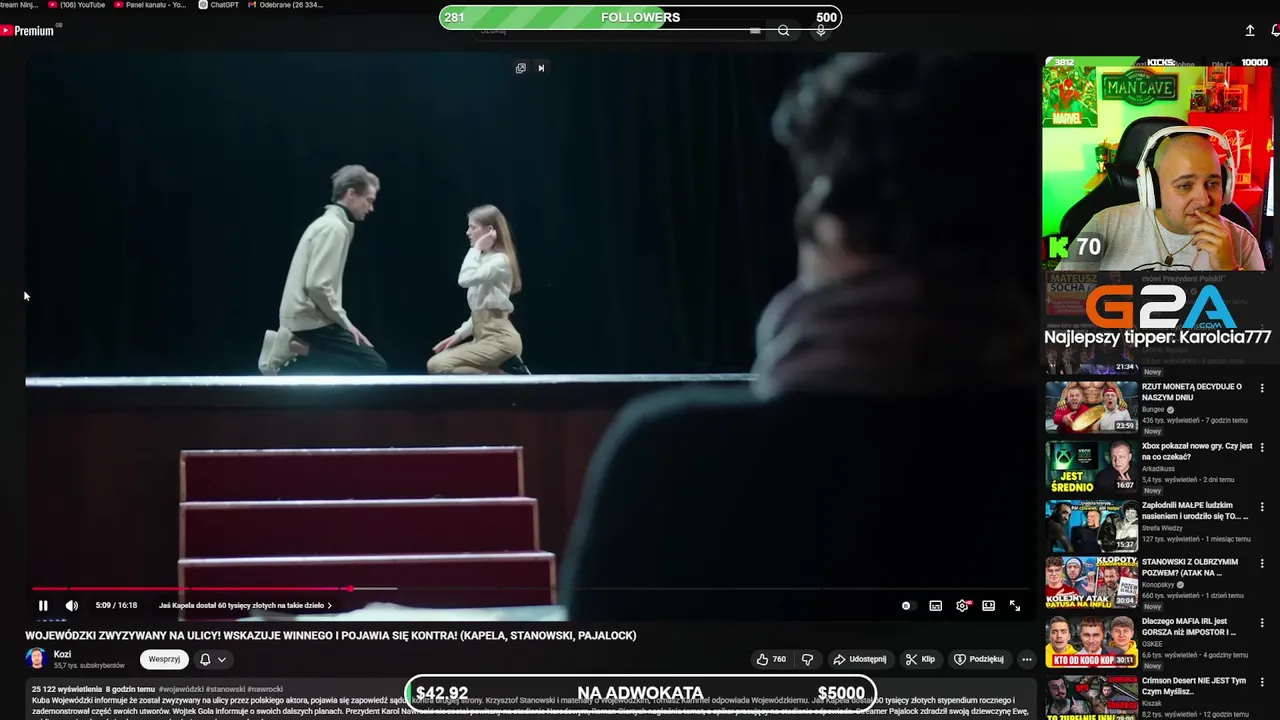Switch to 'tream Ninj...' browser tab
The height and width of the screenshot is (720, 1280).
click(x=20, y=5)
